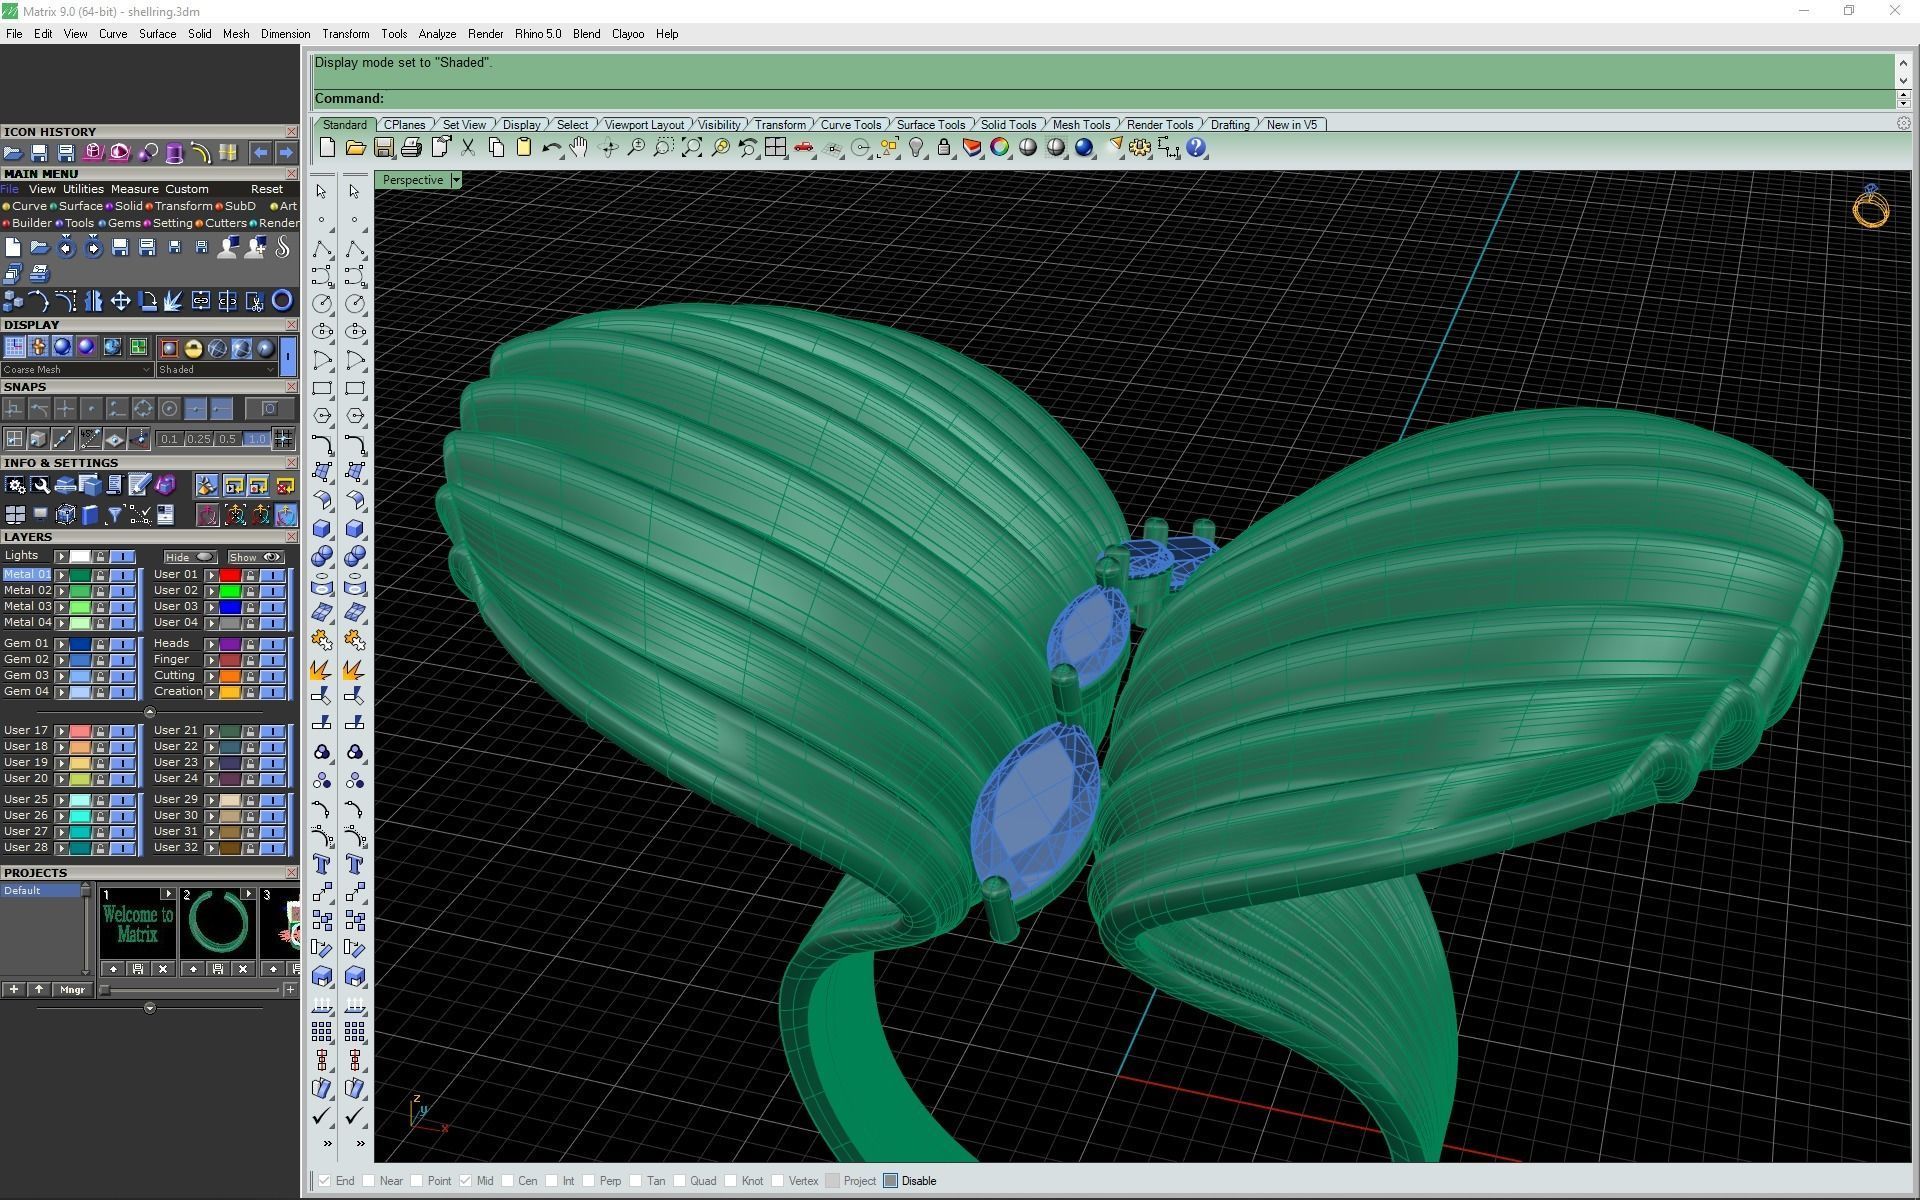The image size is (1920, 1200).
Task: Click the gold ring Matrix logo in viewport corner
Action: [1871, 207]
